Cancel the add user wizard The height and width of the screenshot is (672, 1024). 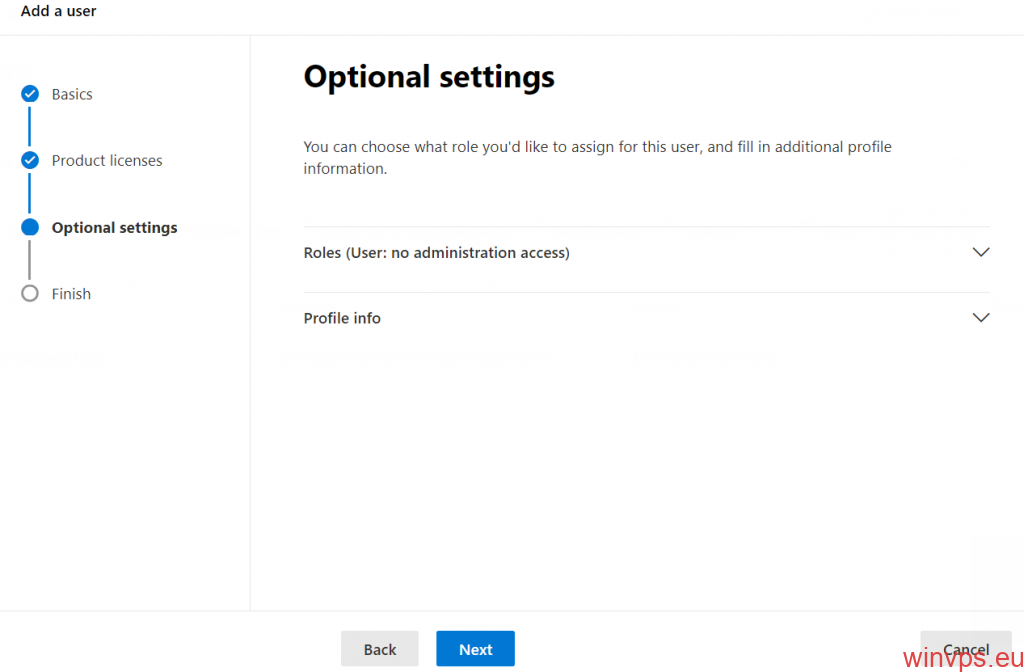point(965,648)
